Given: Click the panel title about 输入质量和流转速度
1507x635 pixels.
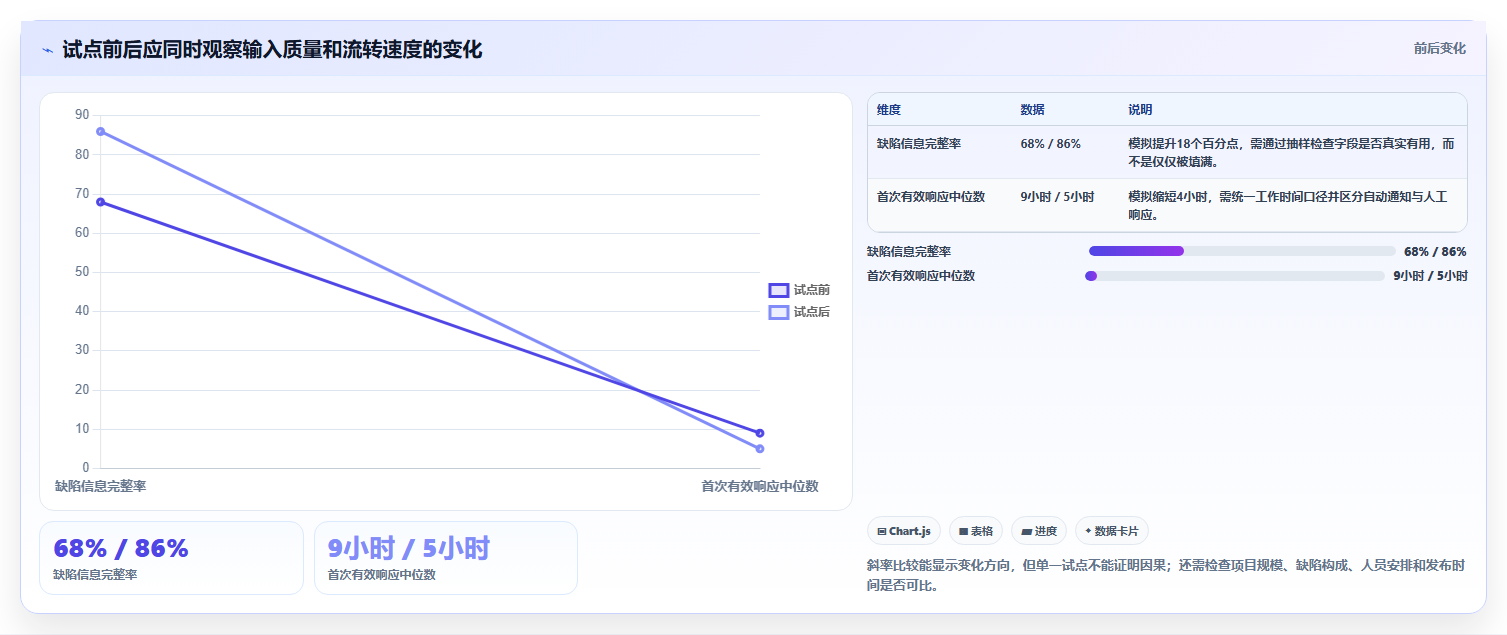Looking at the screenshot, I should click(x=272, y=49).
